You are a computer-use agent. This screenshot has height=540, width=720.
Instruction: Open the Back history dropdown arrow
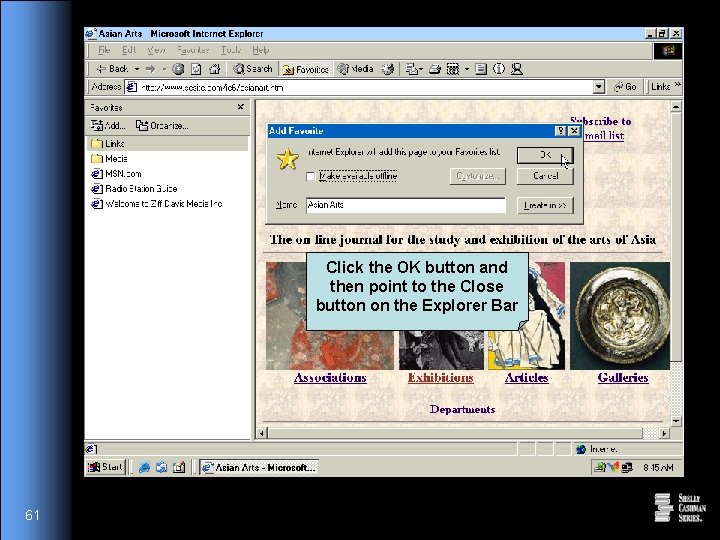[x=136, y=69]
